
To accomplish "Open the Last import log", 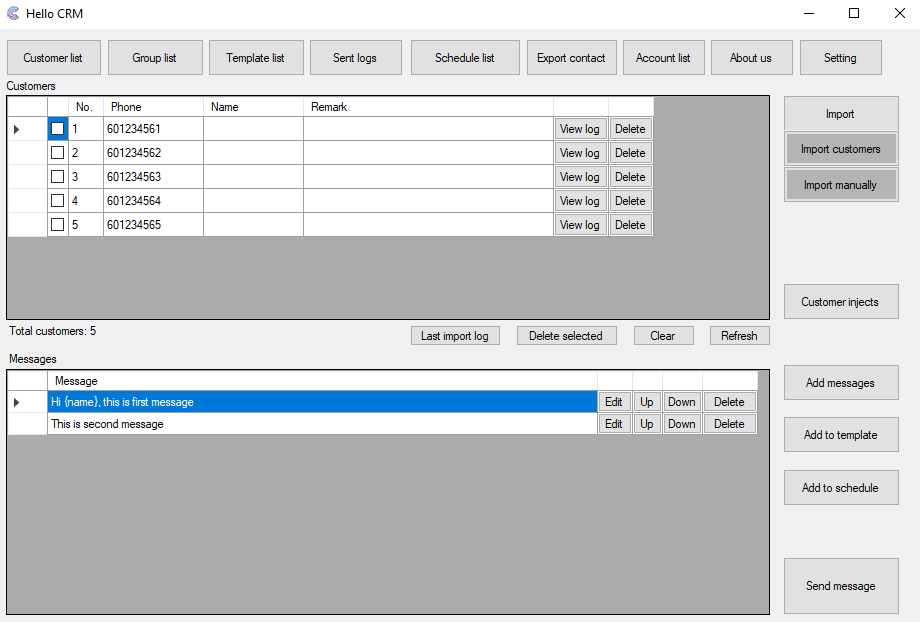I will pos(454,336).
